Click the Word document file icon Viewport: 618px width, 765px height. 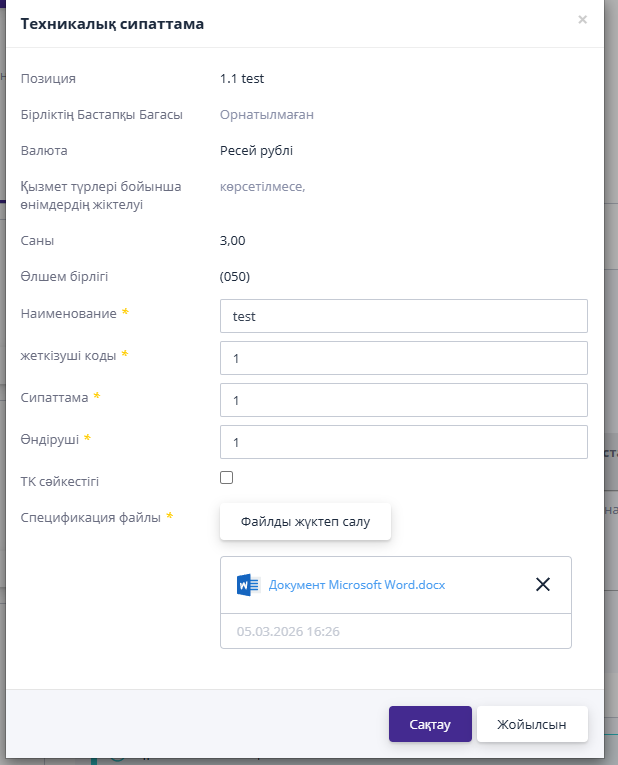pyautogui.click(x=248, y=585)
